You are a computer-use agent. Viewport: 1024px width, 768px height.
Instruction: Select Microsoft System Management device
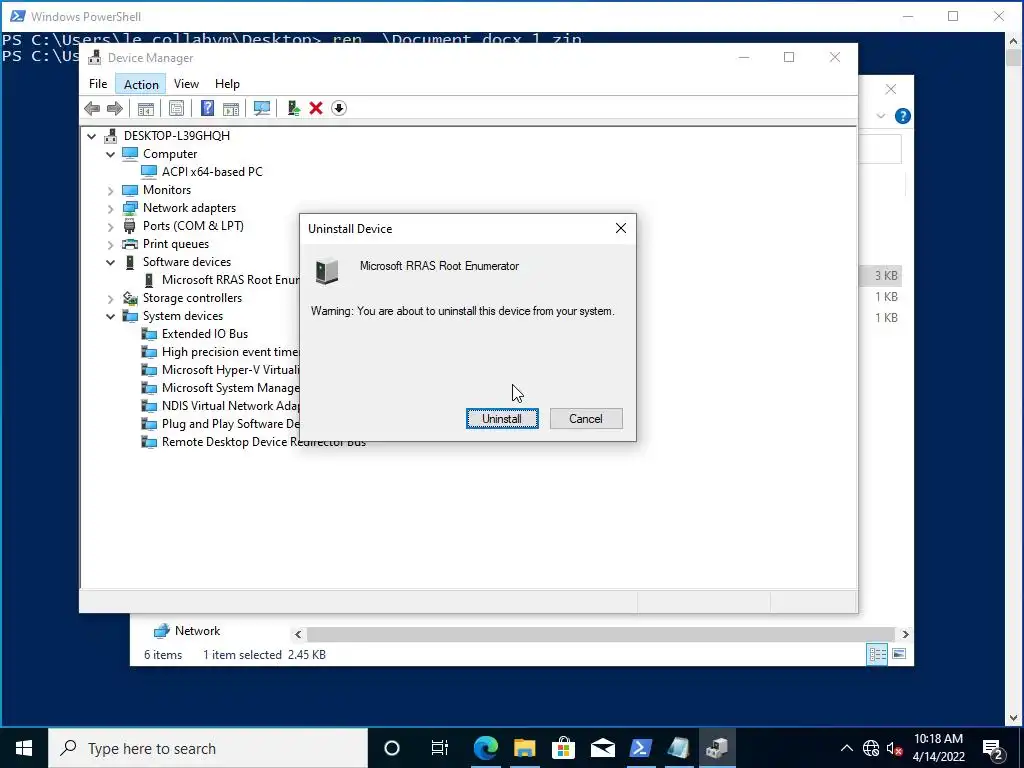click(x=230, y=388)
